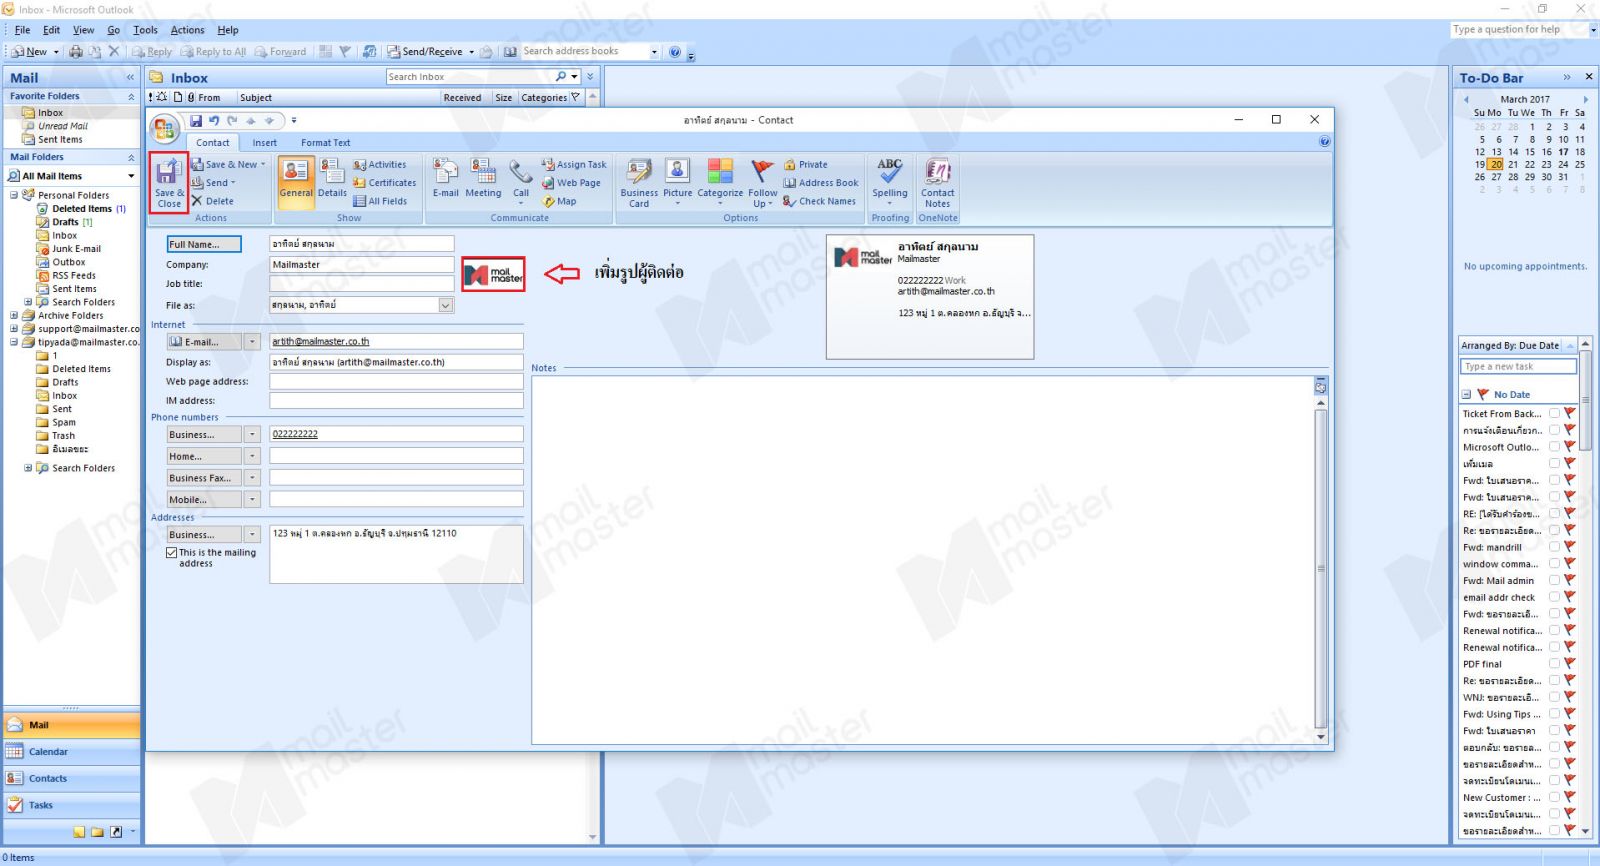Schedule a Meeting with the contact
This screenshot has height=866, width=1600.
tap(483, 180)
